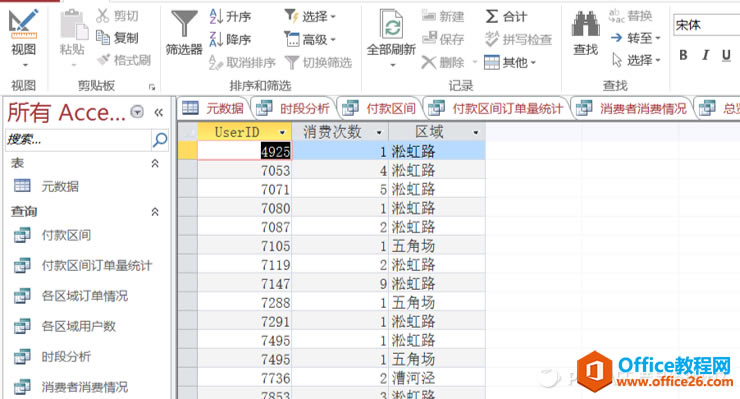The width and height of the screenshot is (740, 399).
Task: Switch to 时段分析 document tab
Action: point(293,109)
